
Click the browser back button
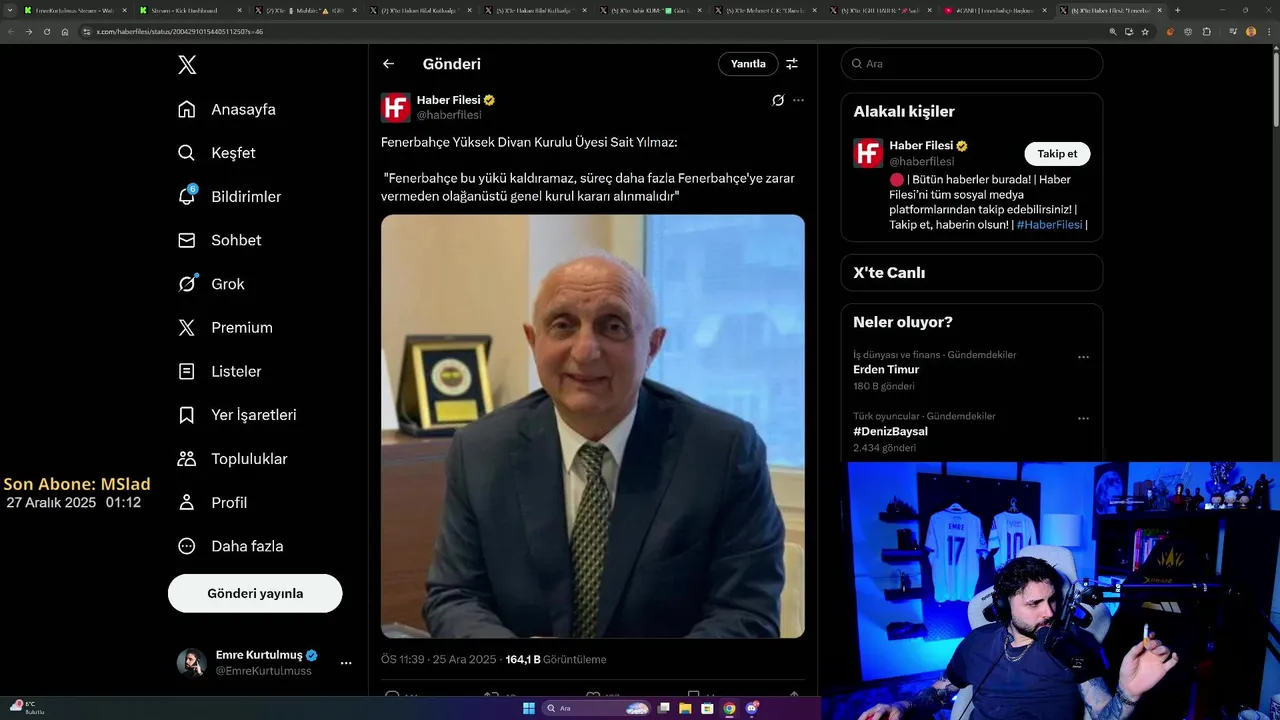pyautogui.click(x=11, y=32)
